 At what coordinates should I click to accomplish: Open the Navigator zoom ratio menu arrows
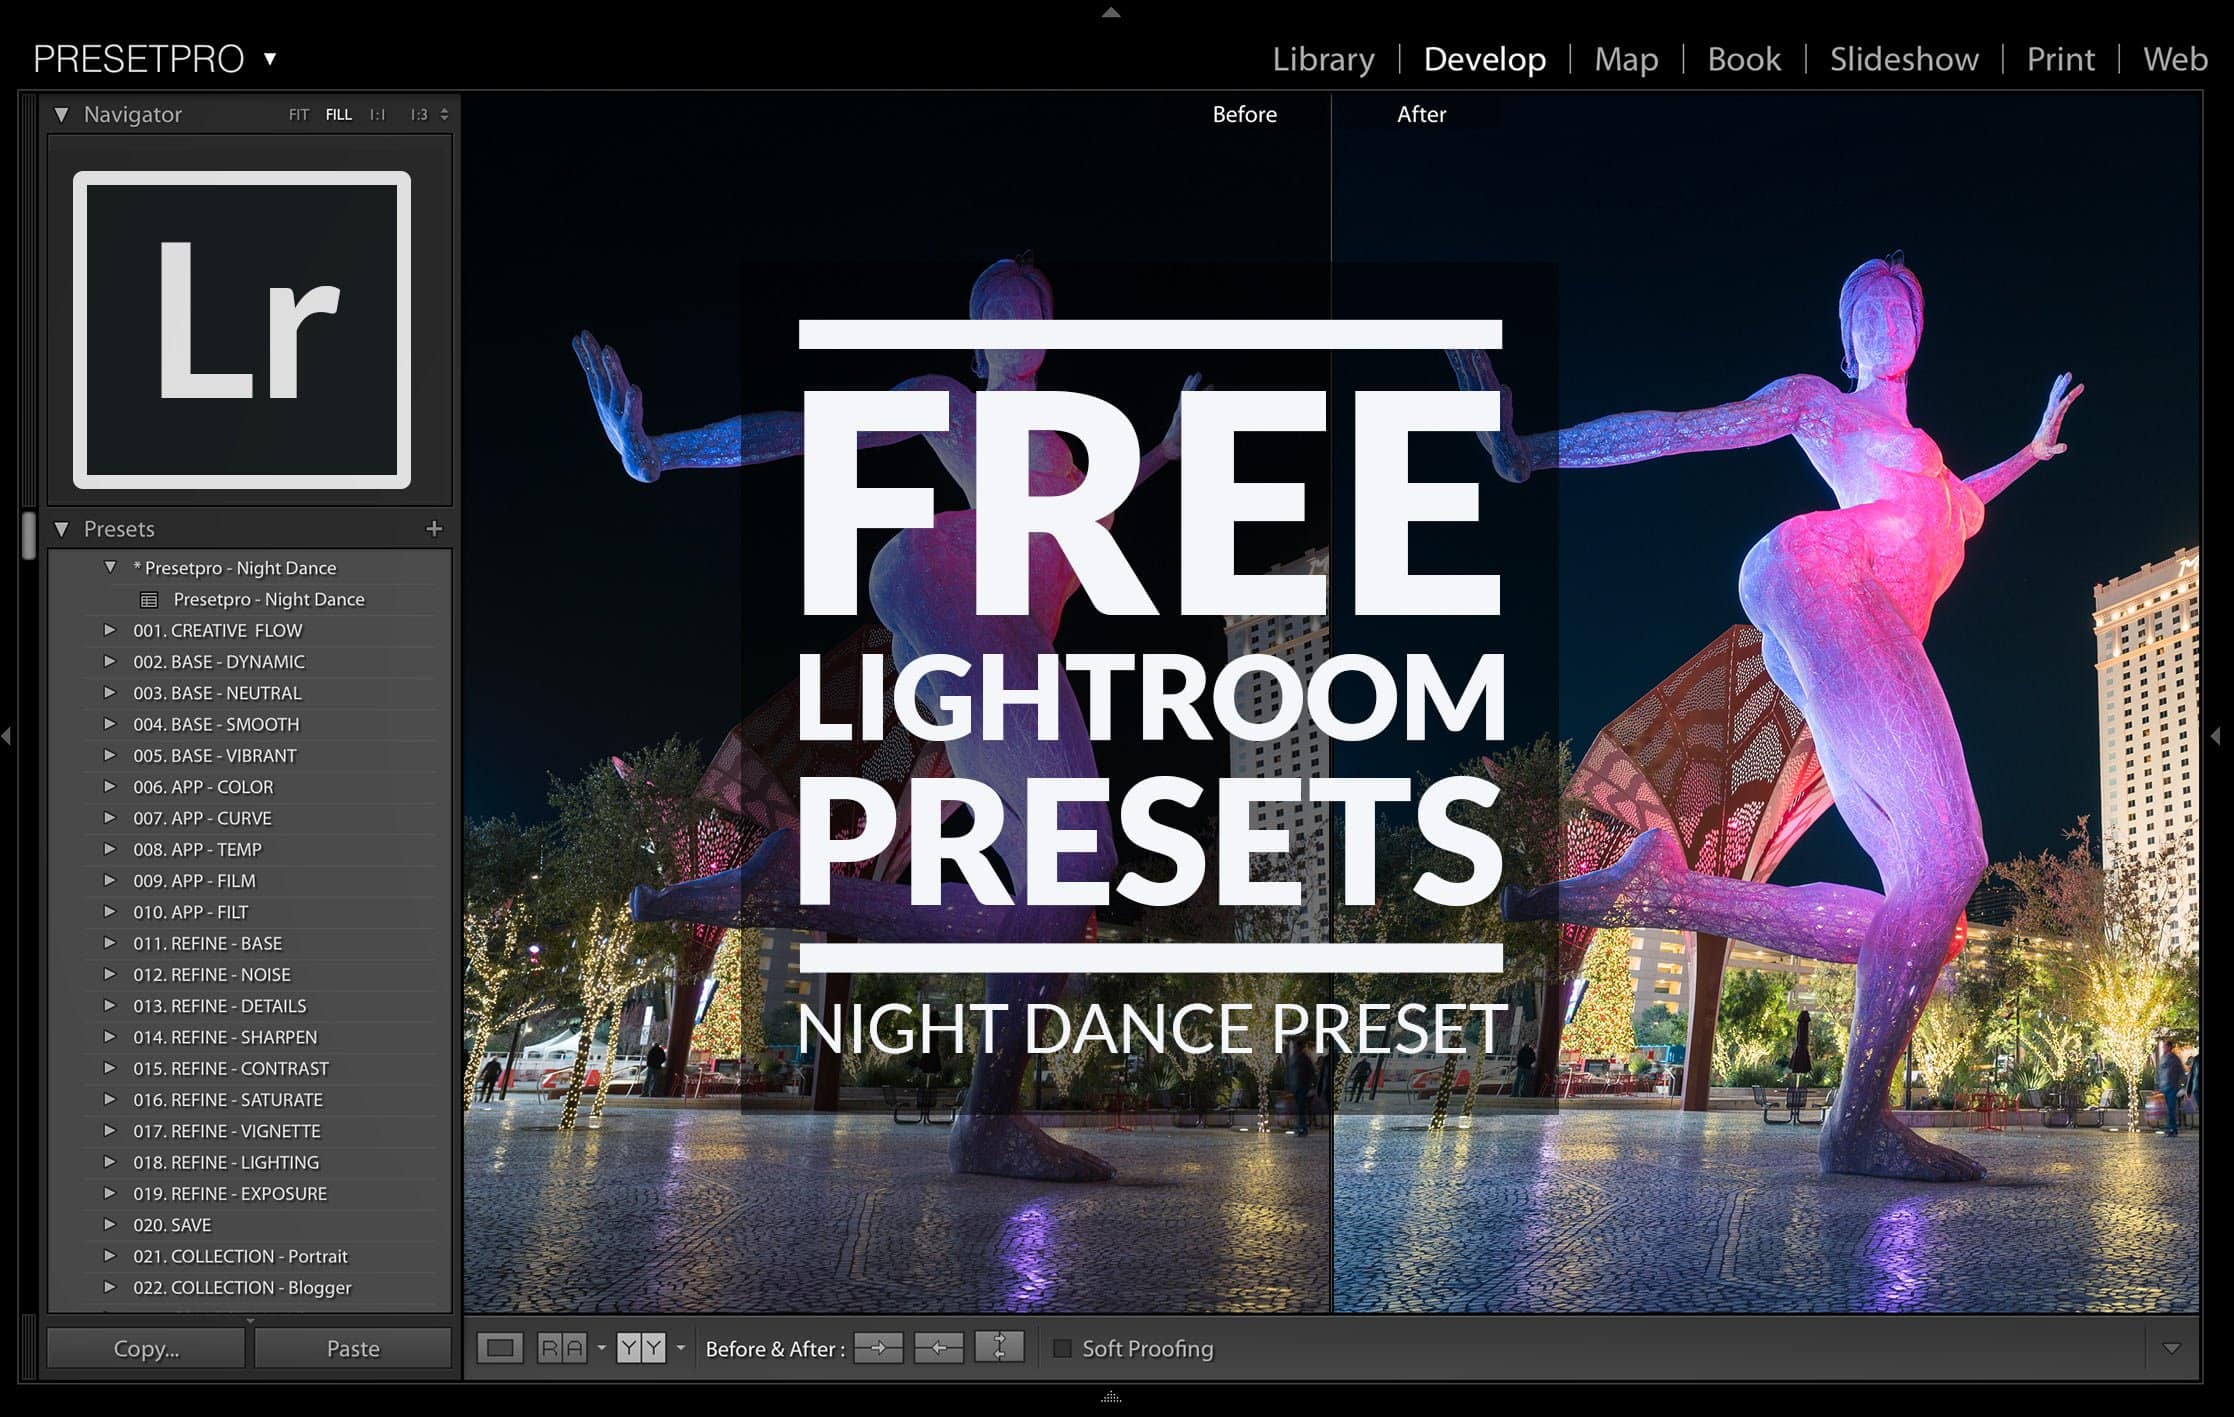point(444,115)
